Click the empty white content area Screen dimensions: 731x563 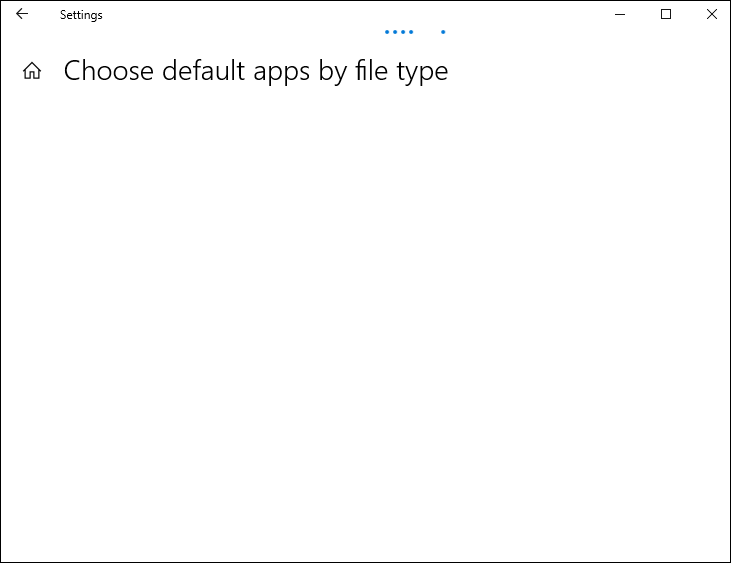[365, 320]
